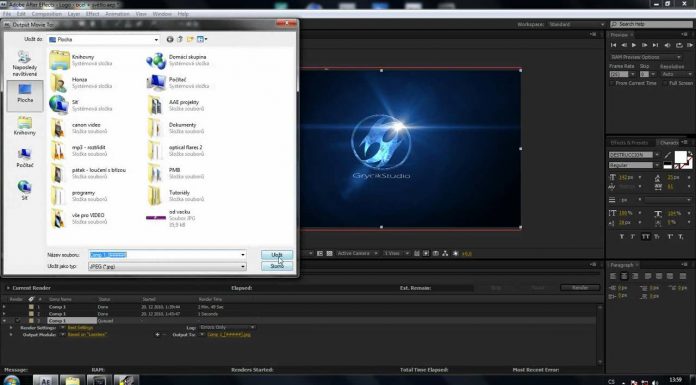Select the Domácí skupina item

(x=178, y=60)
